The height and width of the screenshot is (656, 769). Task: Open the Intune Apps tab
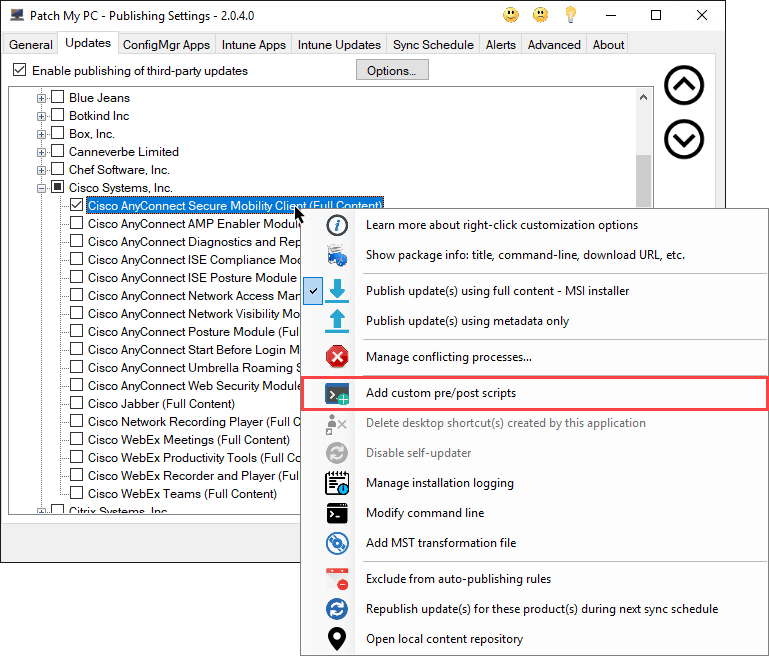click(254, 45)
